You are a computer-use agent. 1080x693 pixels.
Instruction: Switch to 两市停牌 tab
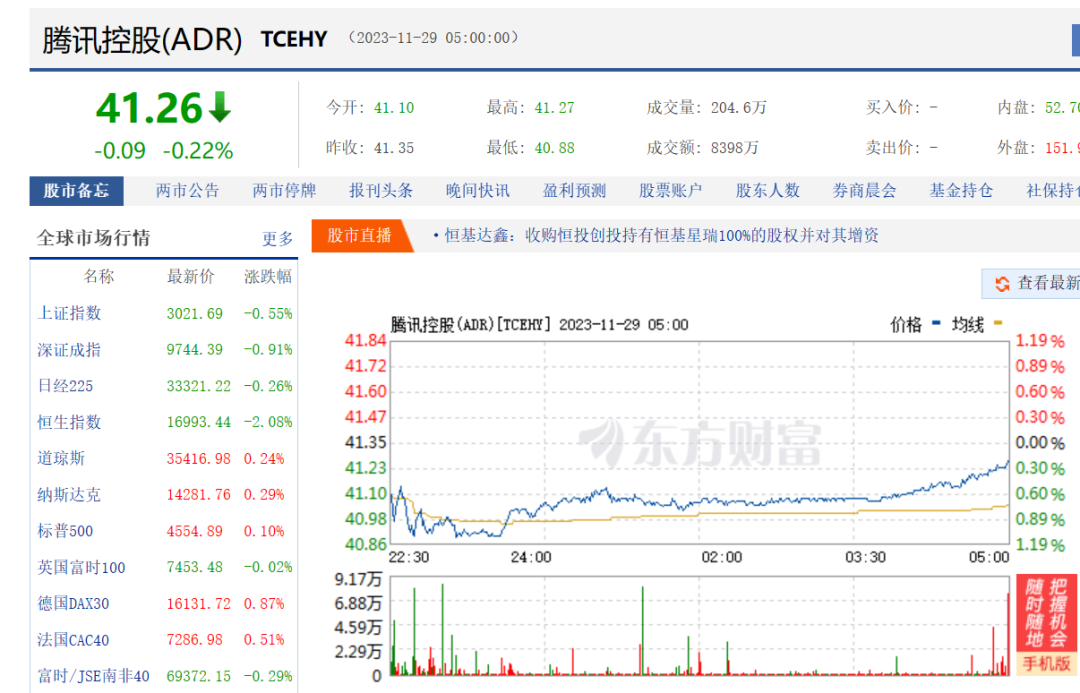pyautogui.click(x=284, y=191)
